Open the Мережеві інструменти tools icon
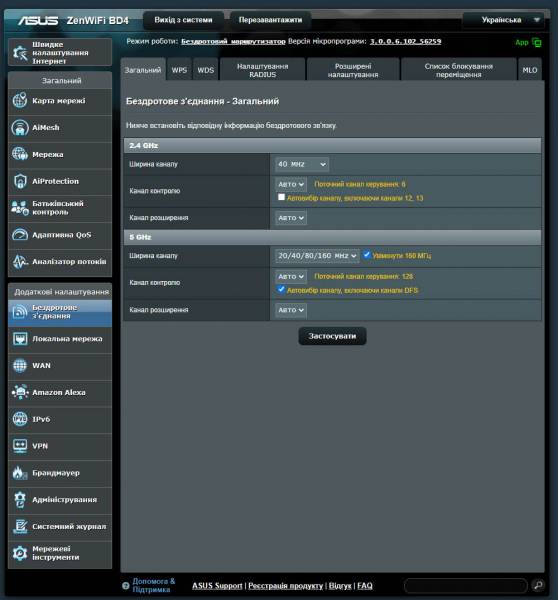Image resolution: width=558 pixels, height=600 pixels. click(x=20, y=553)
